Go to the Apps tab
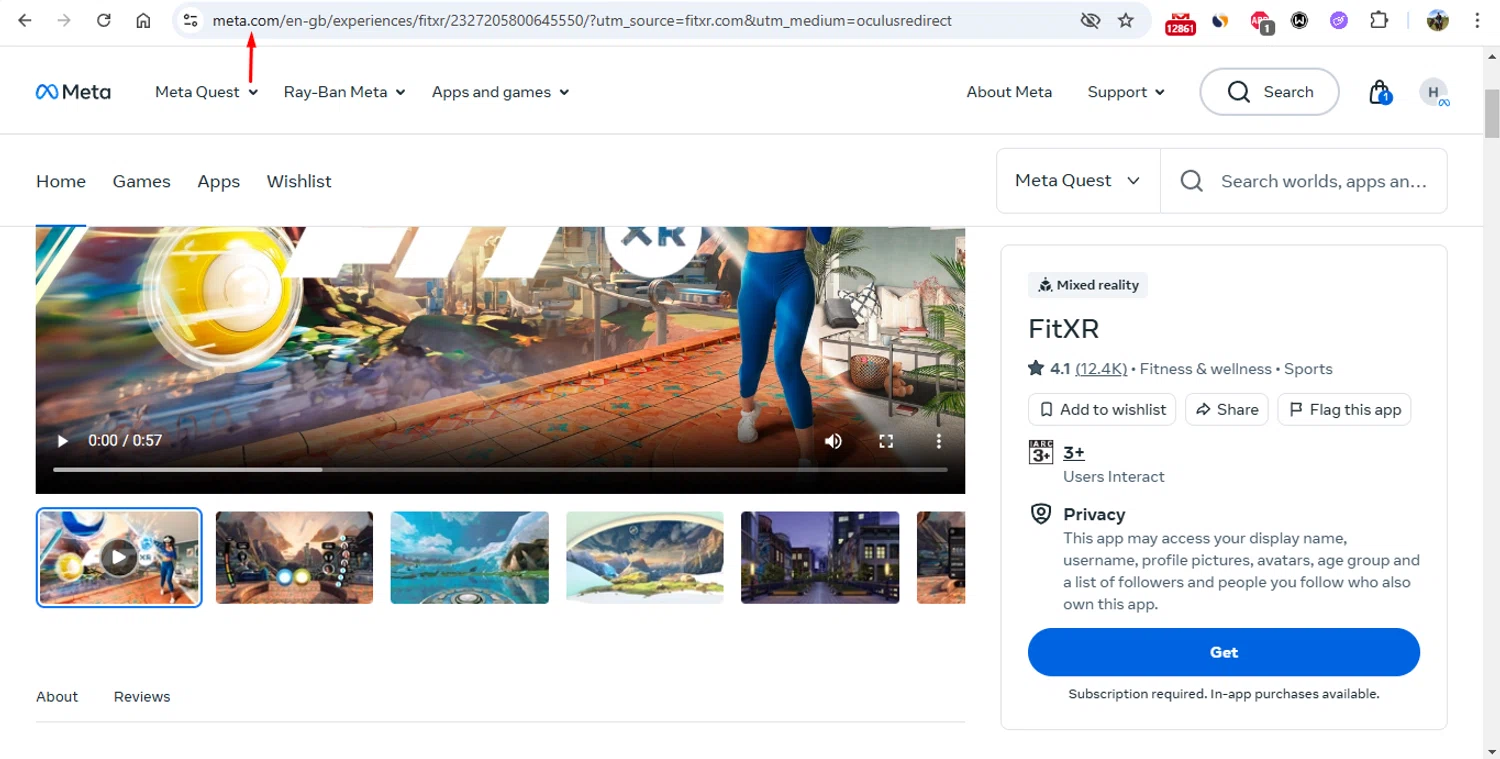Screen dimensions: 1500x759 click(x=218, y=181)
